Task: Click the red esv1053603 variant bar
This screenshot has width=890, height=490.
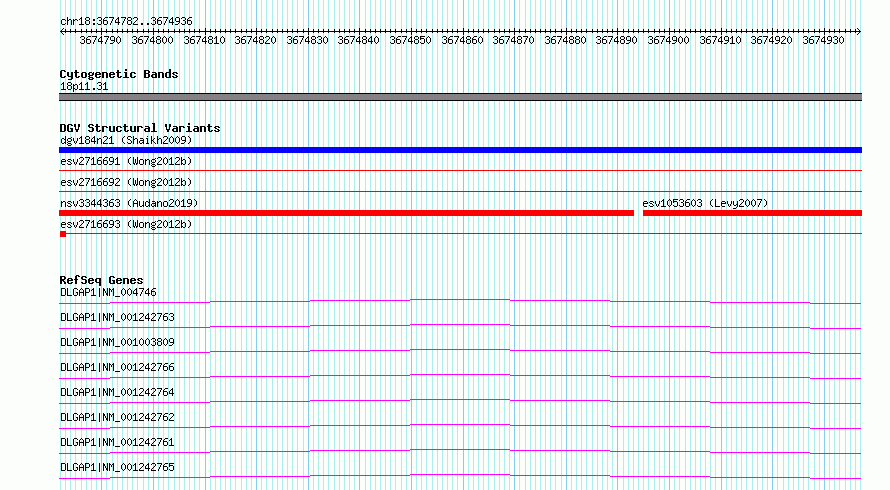Action: point(752,213)
